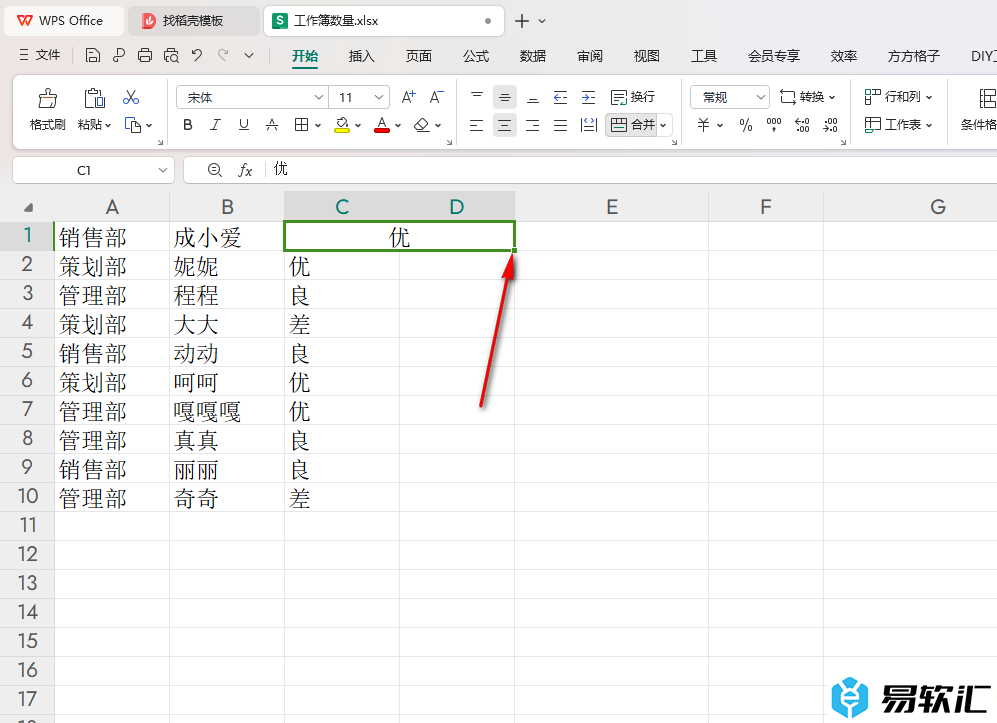Click the Merge (合并) button
Viewport: 997px width, 723px height.
[632, 125]
